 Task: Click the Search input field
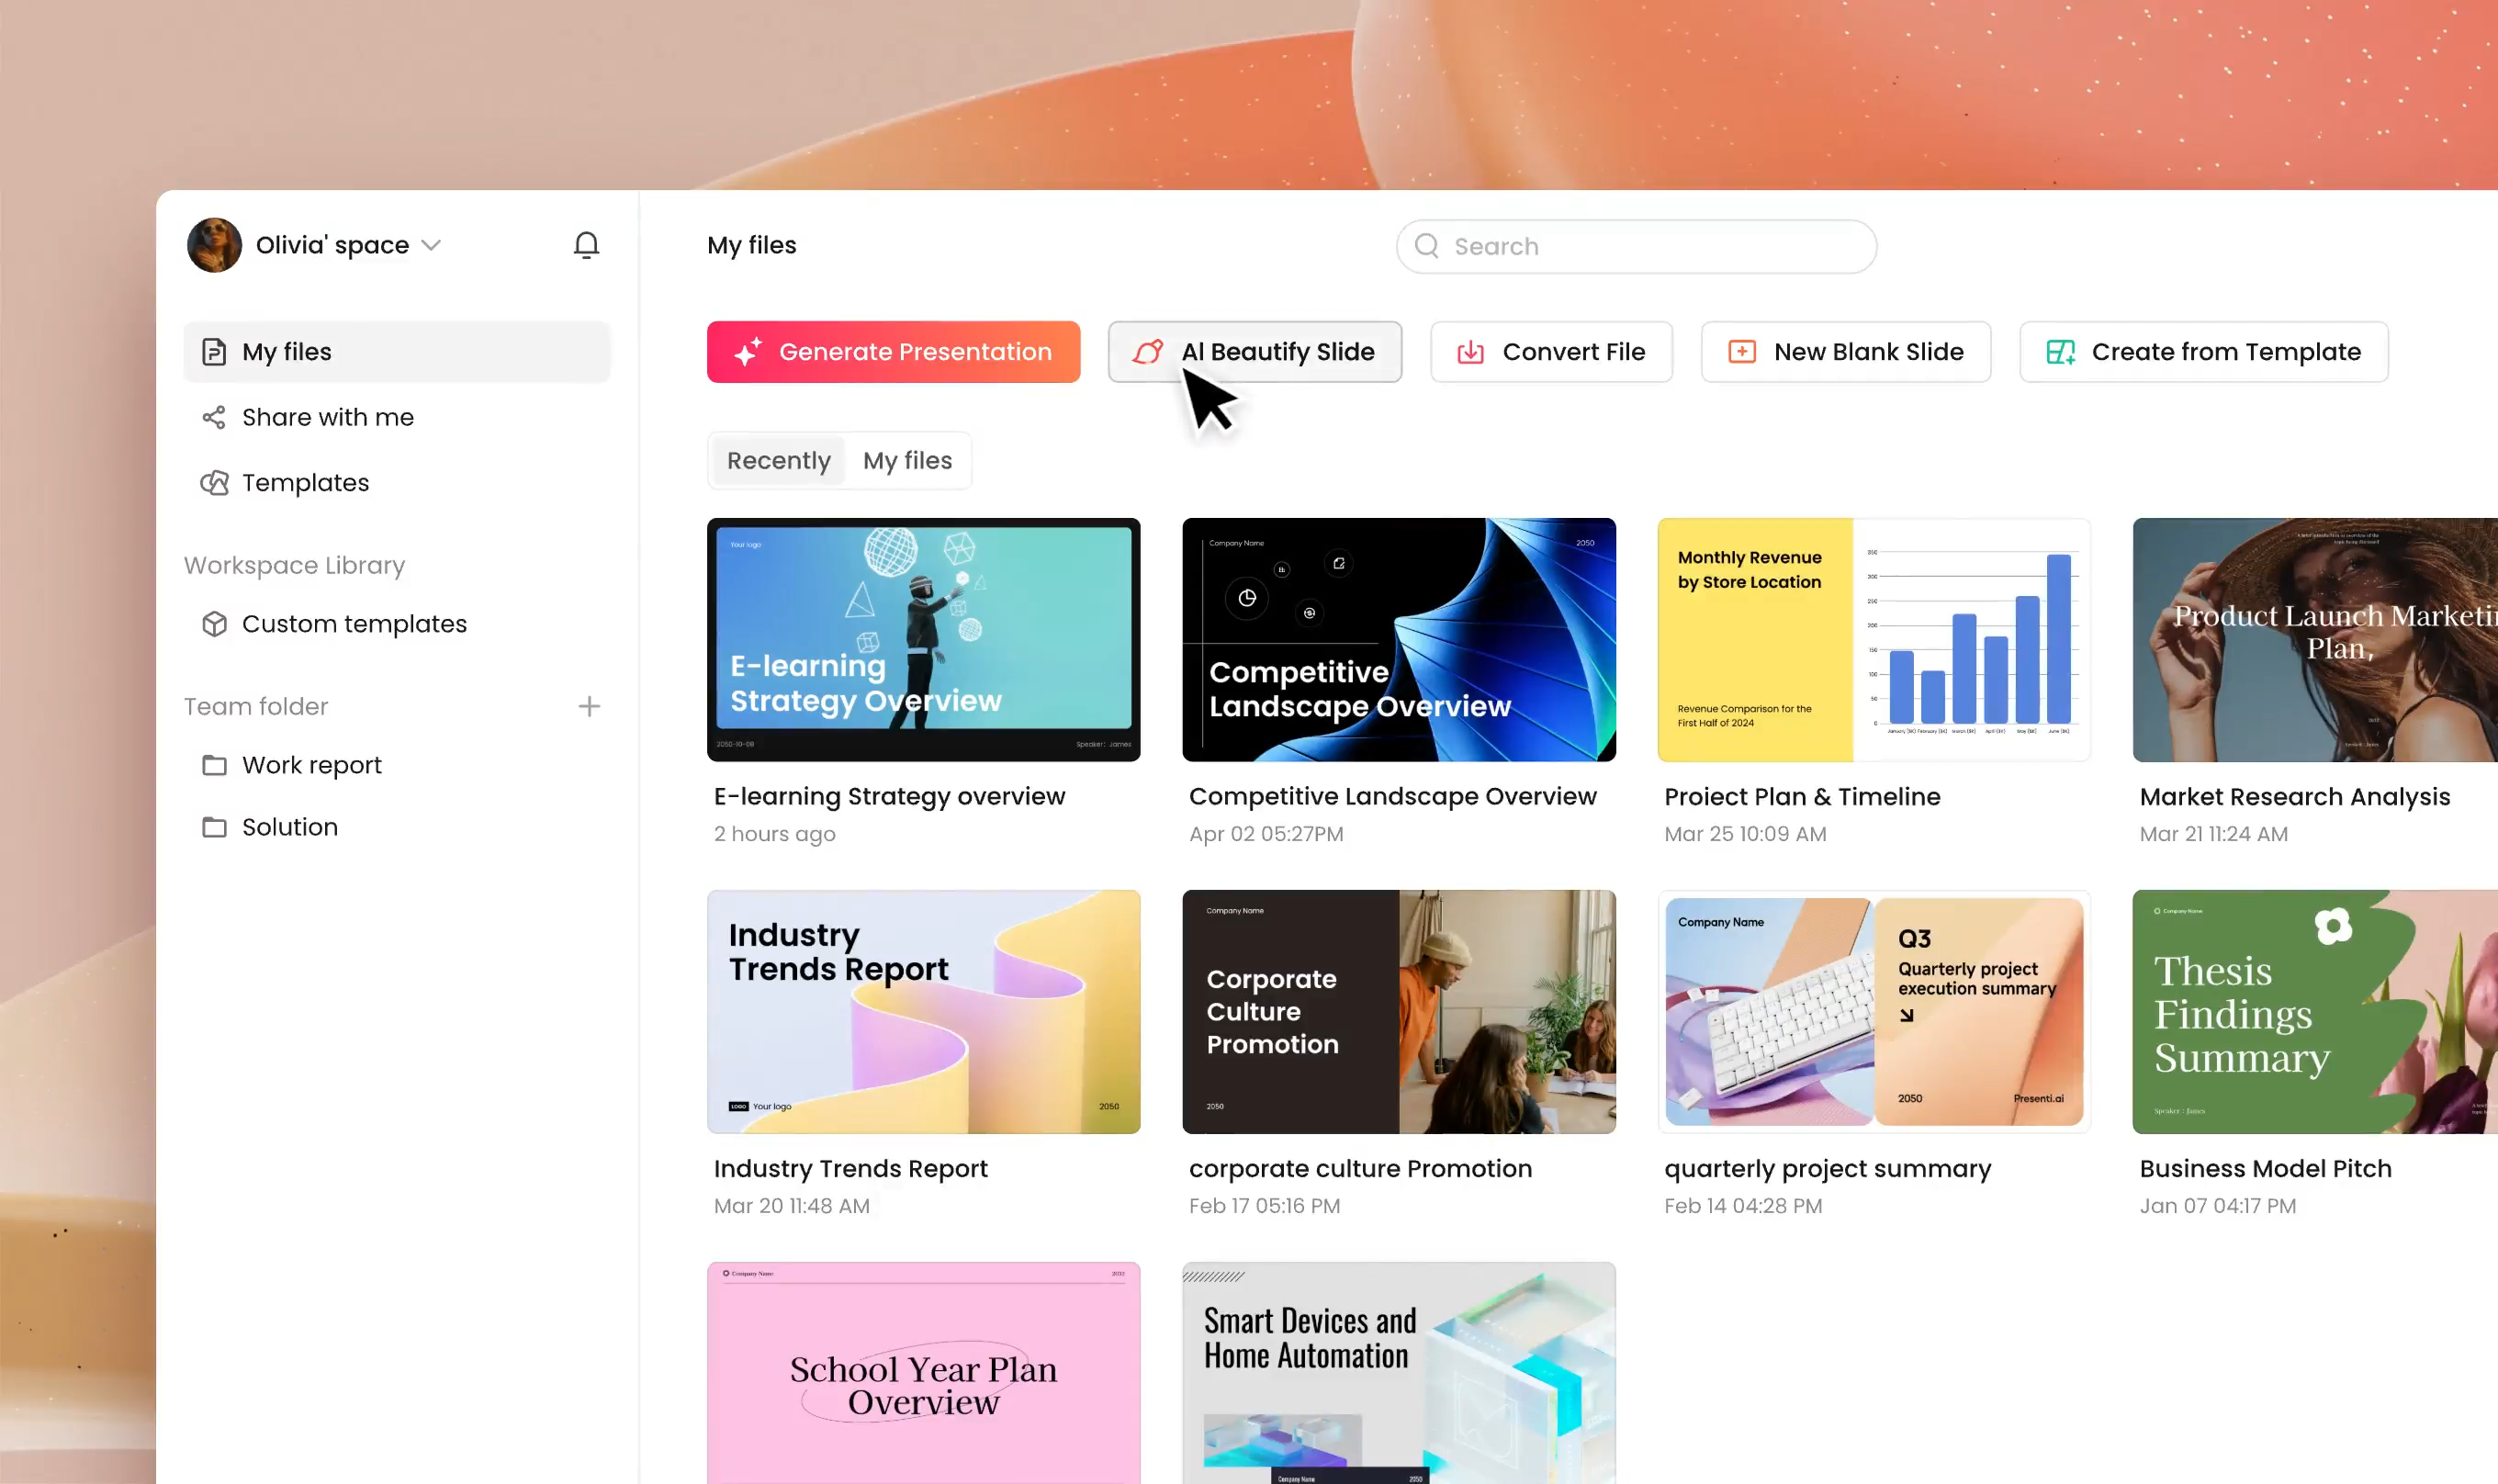click(x=1636, y=246)
